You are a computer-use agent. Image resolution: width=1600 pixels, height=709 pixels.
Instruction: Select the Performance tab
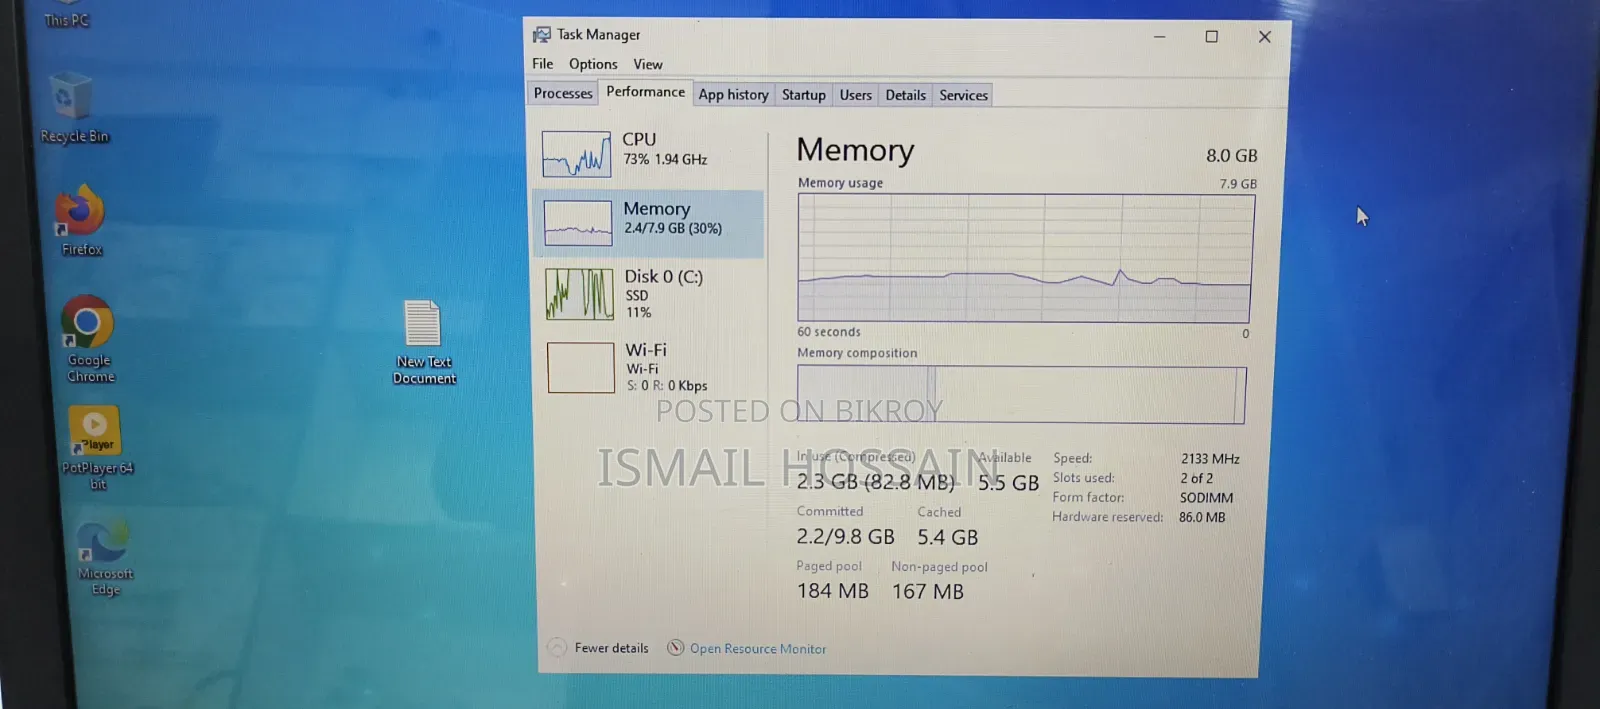646,92
